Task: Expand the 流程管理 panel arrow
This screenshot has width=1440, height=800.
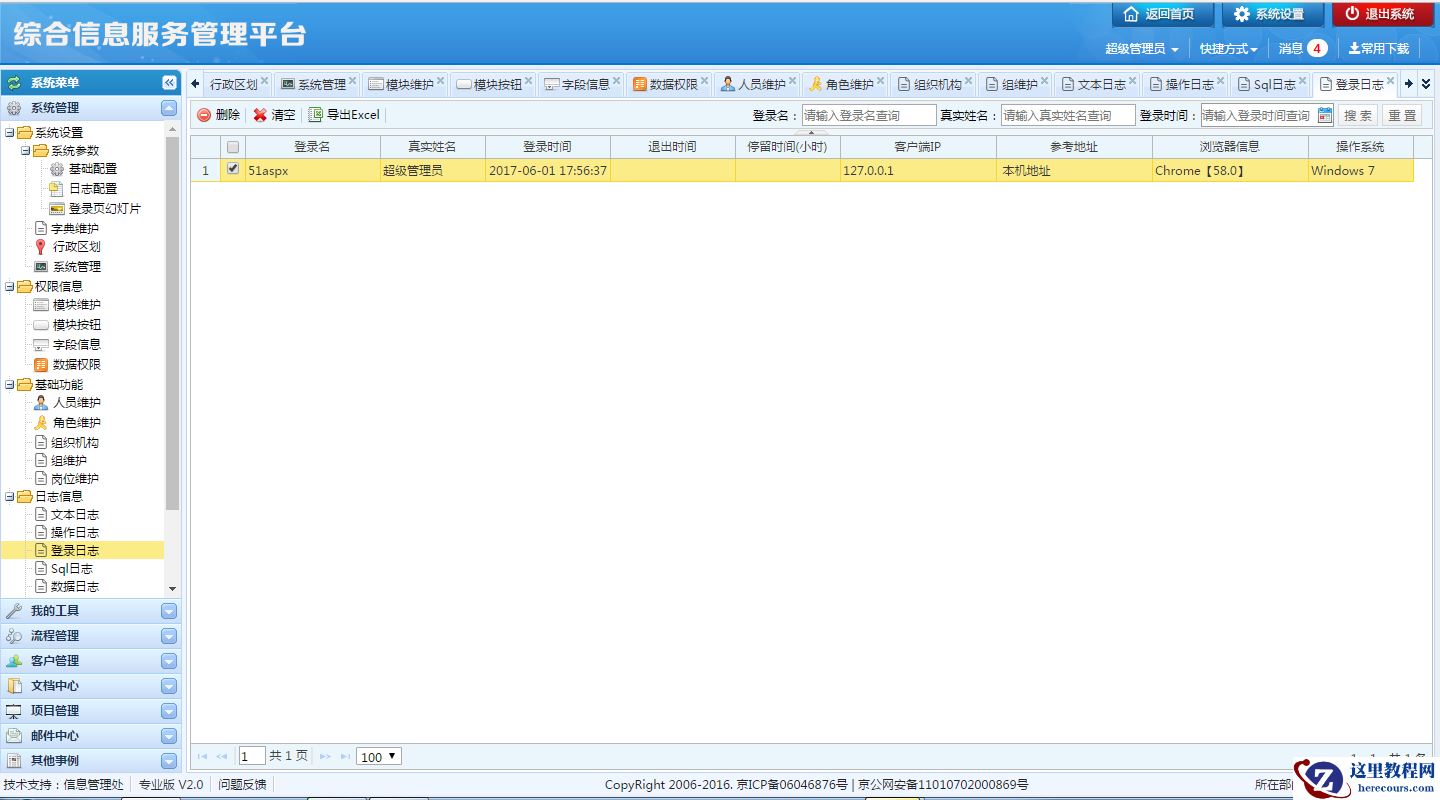Action: (x=169, y=636)
